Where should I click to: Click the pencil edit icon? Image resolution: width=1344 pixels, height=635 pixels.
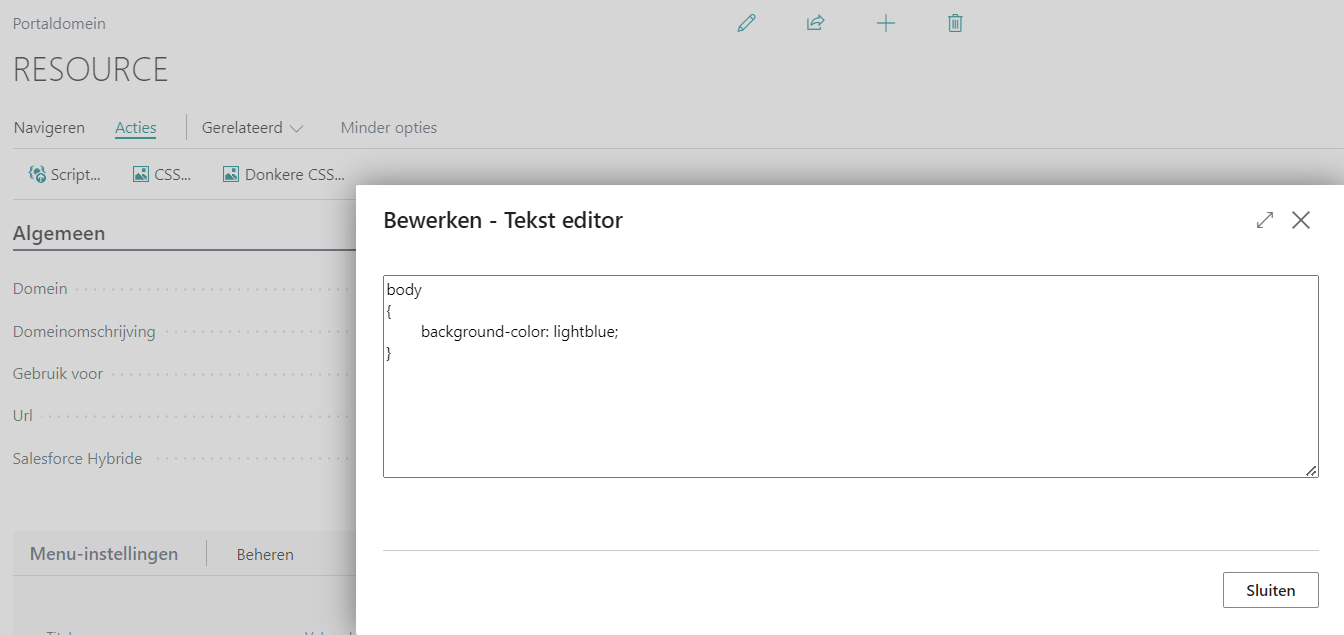click(746, 23)
